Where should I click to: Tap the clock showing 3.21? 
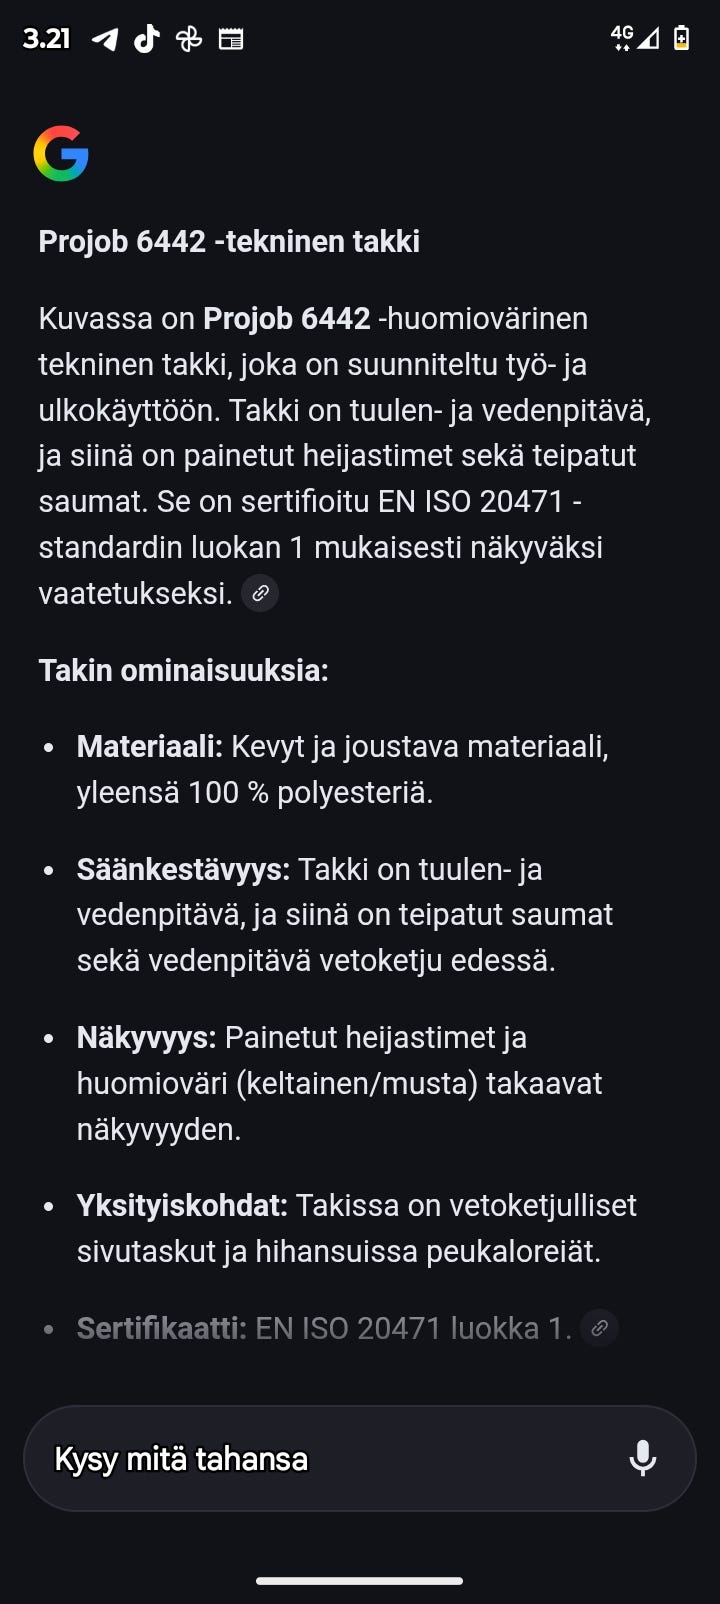point(46,38)
